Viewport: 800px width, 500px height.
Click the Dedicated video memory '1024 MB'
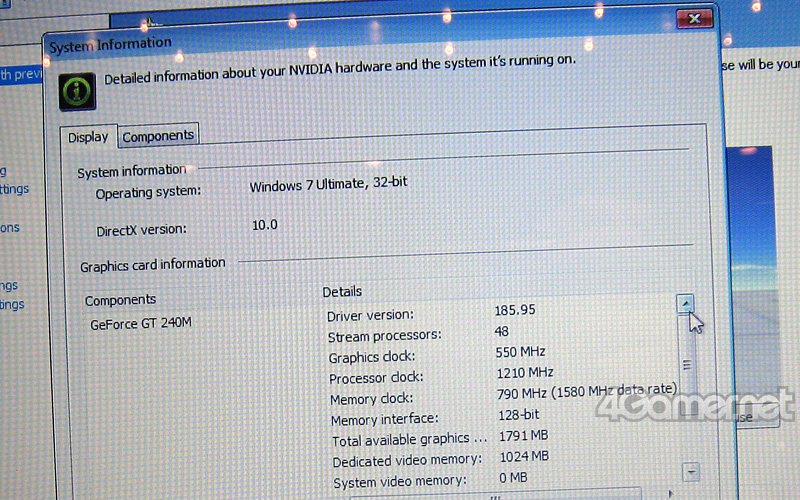[524, 456]
